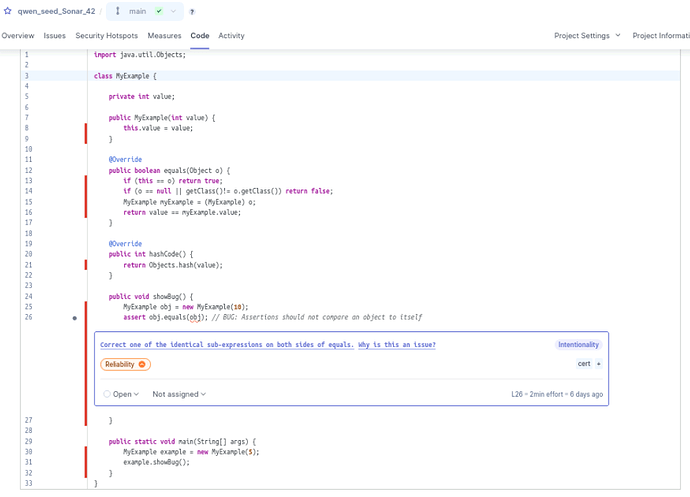Click the green quality gate check badge
690x497 pixels.
159,11
